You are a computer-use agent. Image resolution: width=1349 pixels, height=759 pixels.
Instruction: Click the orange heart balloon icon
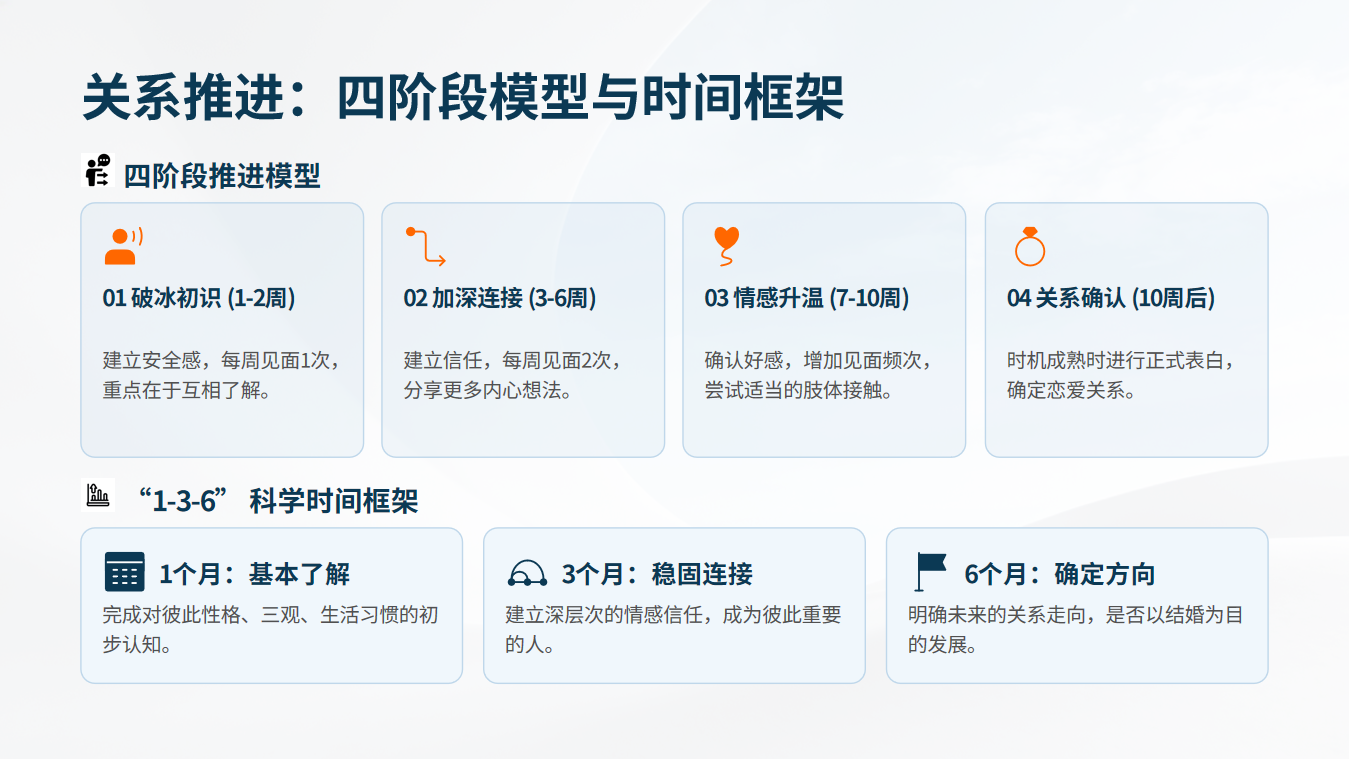point(726,246)
